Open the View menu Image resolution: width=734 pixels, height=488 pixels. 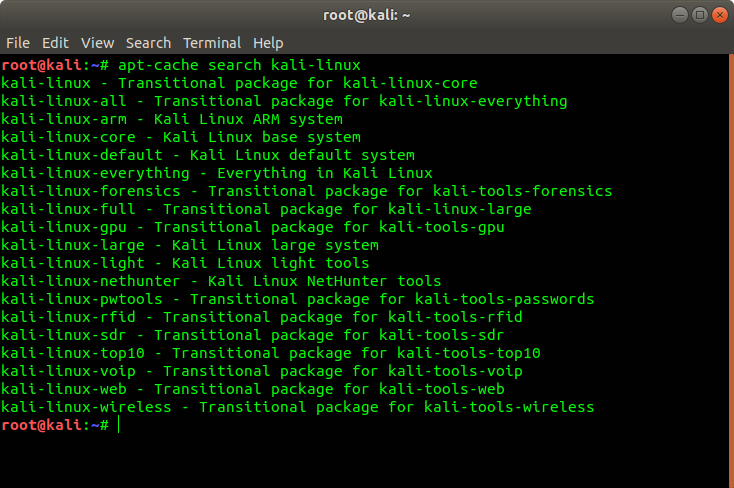pyautogui.click(x=97, y=43)
